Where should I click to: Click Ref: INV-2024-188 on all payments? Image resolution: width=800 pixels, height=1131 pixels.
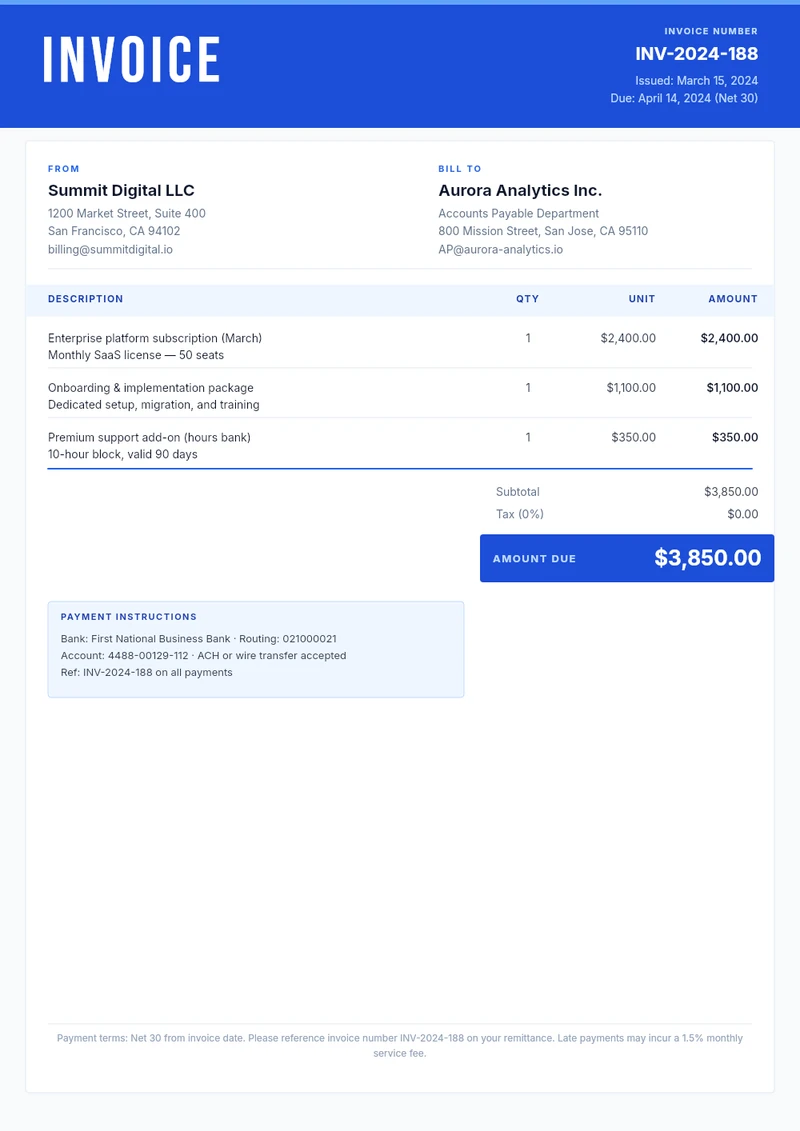(146, 672)
